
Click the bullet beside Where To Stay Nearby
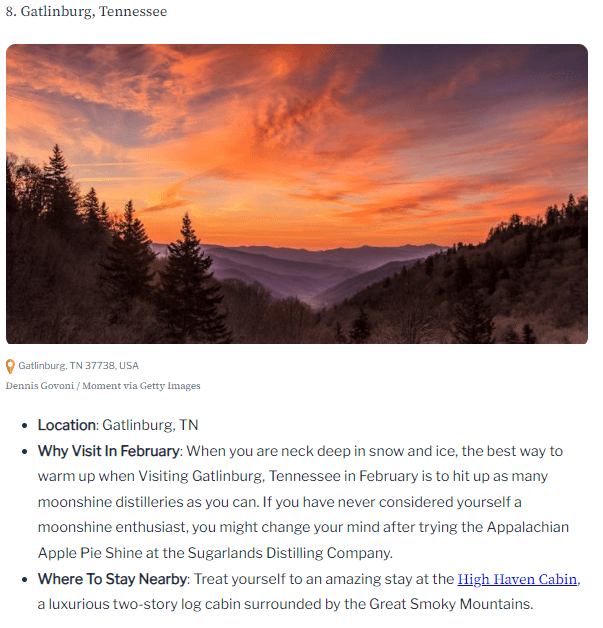coord(25,580)
